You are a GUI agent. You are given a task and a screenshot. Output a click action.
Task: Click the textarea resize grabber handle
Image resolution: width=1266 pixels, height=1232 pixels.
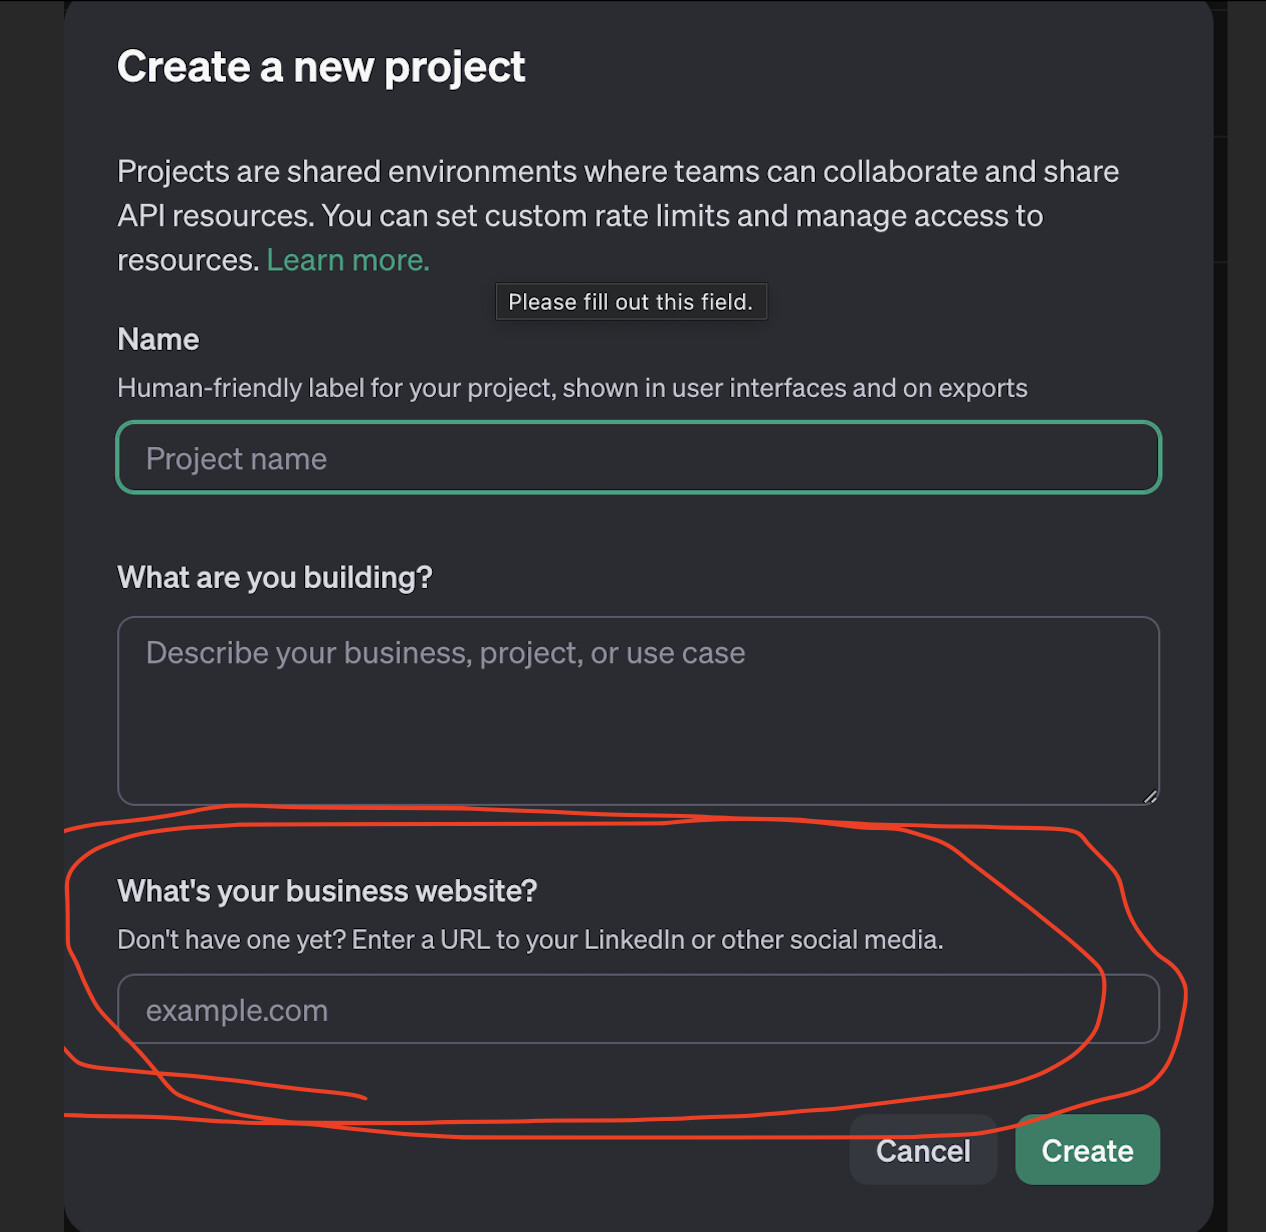[x=1149, y=795]
